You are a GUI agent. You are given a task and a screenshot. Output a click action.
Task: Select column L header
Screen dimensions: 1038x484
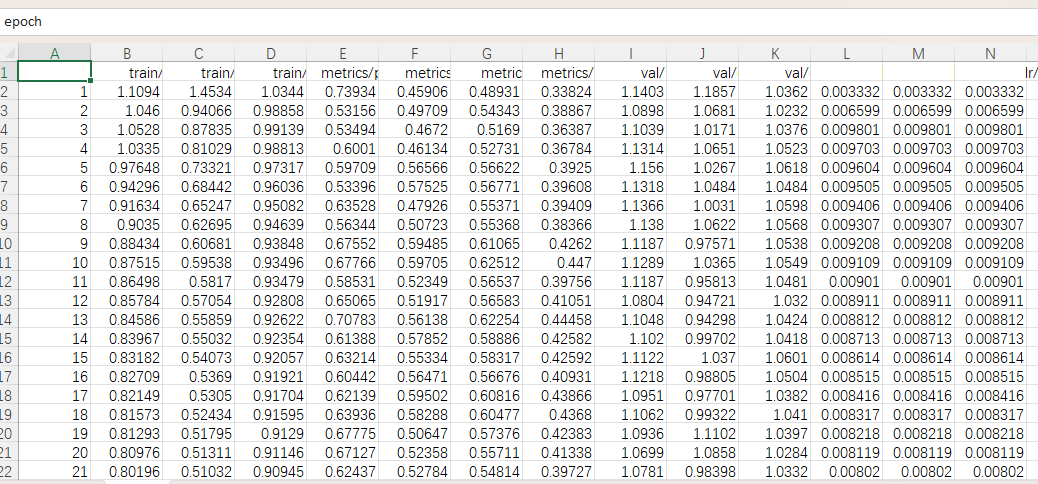(847, 53)
